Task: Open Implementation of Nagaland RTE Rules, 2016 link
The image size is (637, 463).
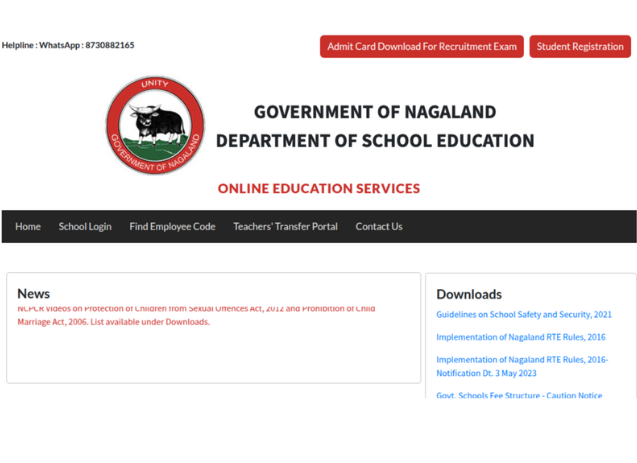Action: [x=521, y=337]
